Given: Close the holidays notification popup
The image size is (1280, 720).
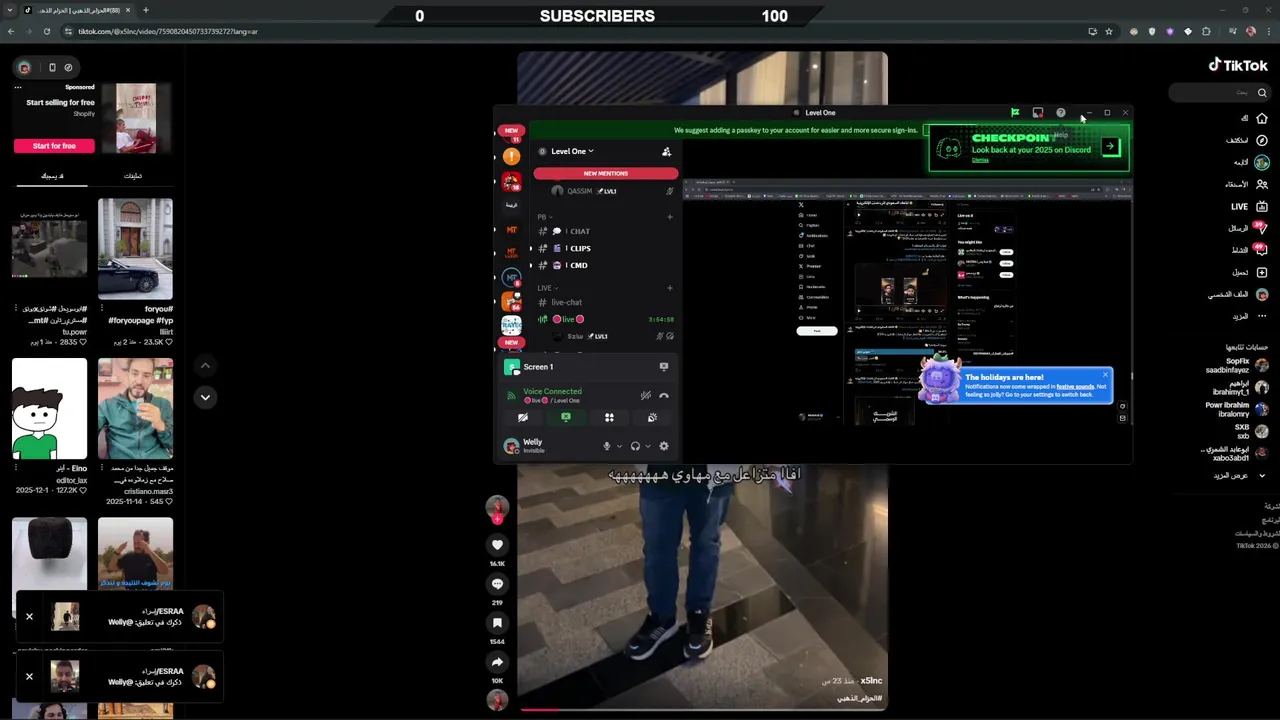Looking at the screenshot, I should (x=1105, y=375).
